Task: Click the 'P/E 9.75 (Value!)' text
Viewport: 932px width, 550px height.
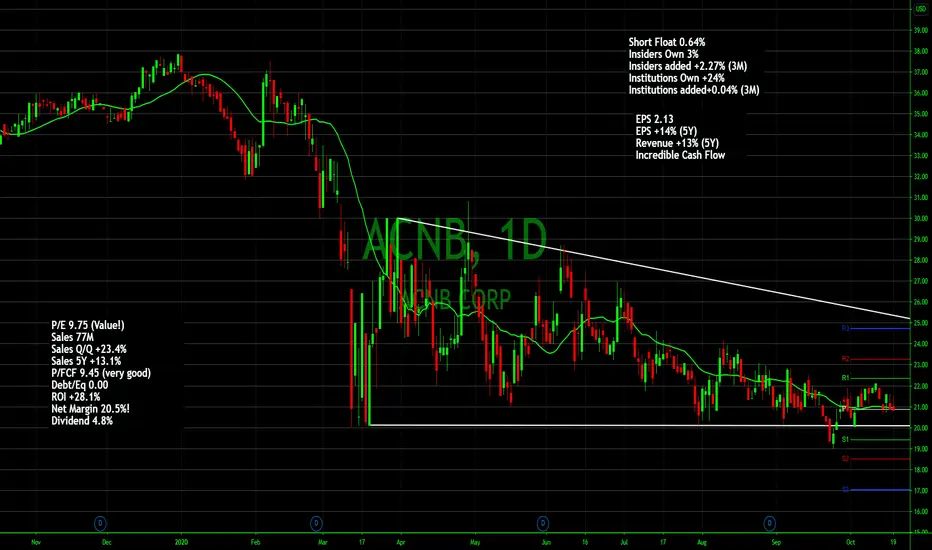Action: (x=87, y=325)
